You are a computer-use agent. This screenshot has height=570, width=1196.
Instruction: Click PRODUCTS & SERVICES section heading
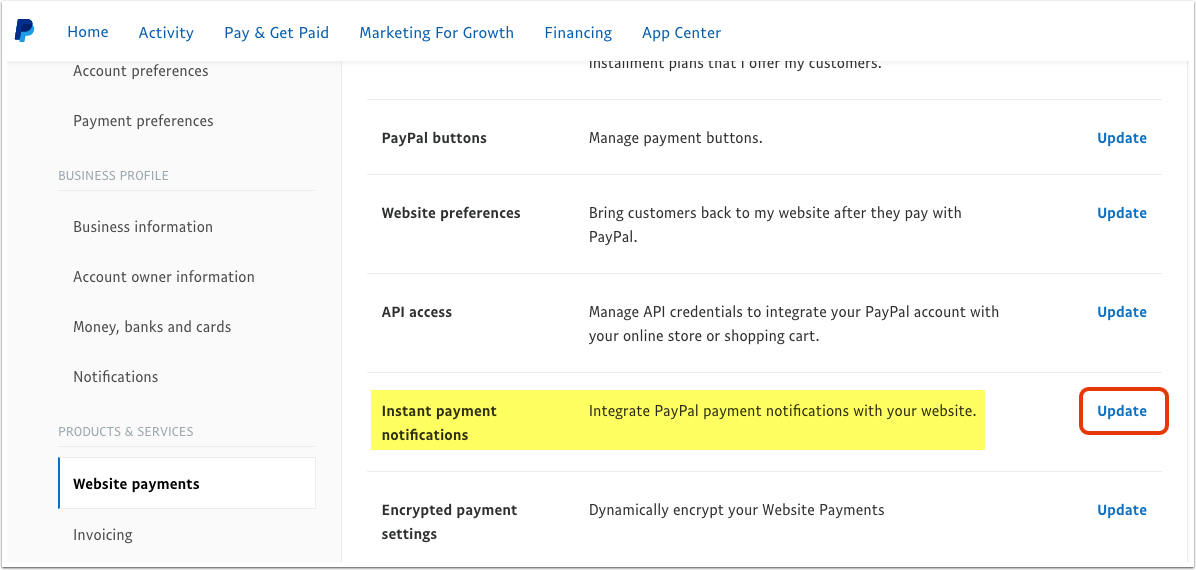pos(126,432)
